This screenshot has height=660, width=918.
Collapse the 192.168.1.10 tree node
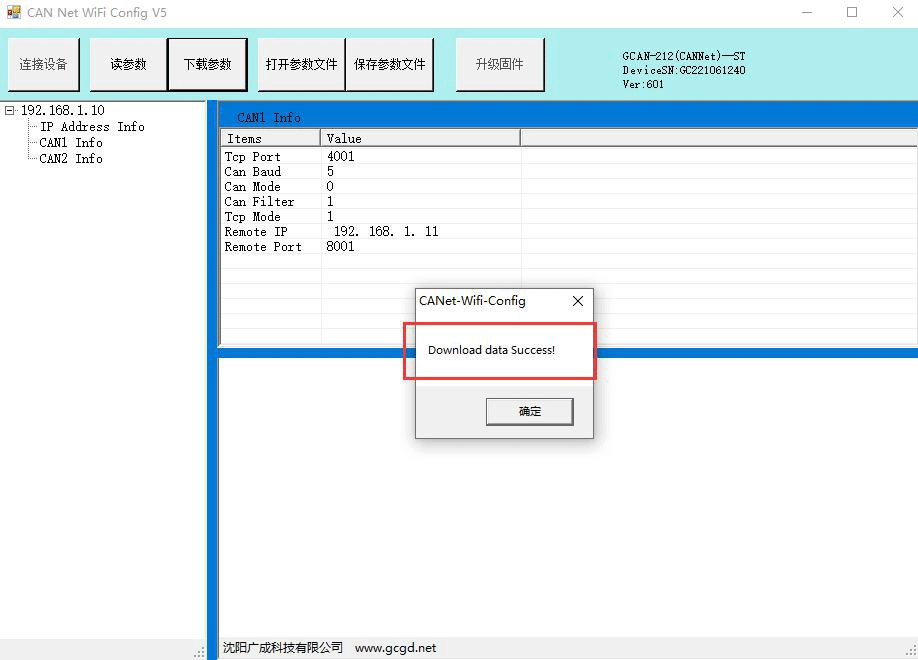click(x=10, y=111)
